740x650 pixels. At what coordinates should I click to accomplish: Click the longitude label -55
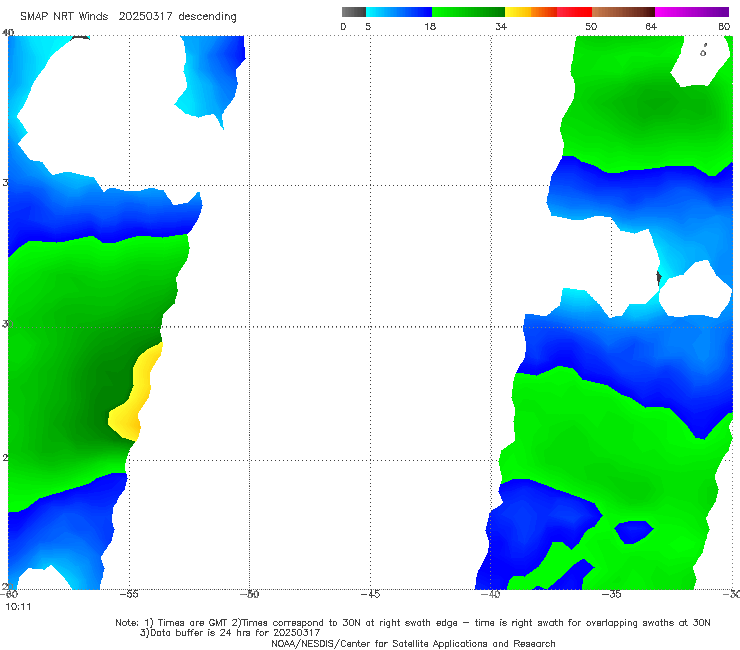(129, 594)
